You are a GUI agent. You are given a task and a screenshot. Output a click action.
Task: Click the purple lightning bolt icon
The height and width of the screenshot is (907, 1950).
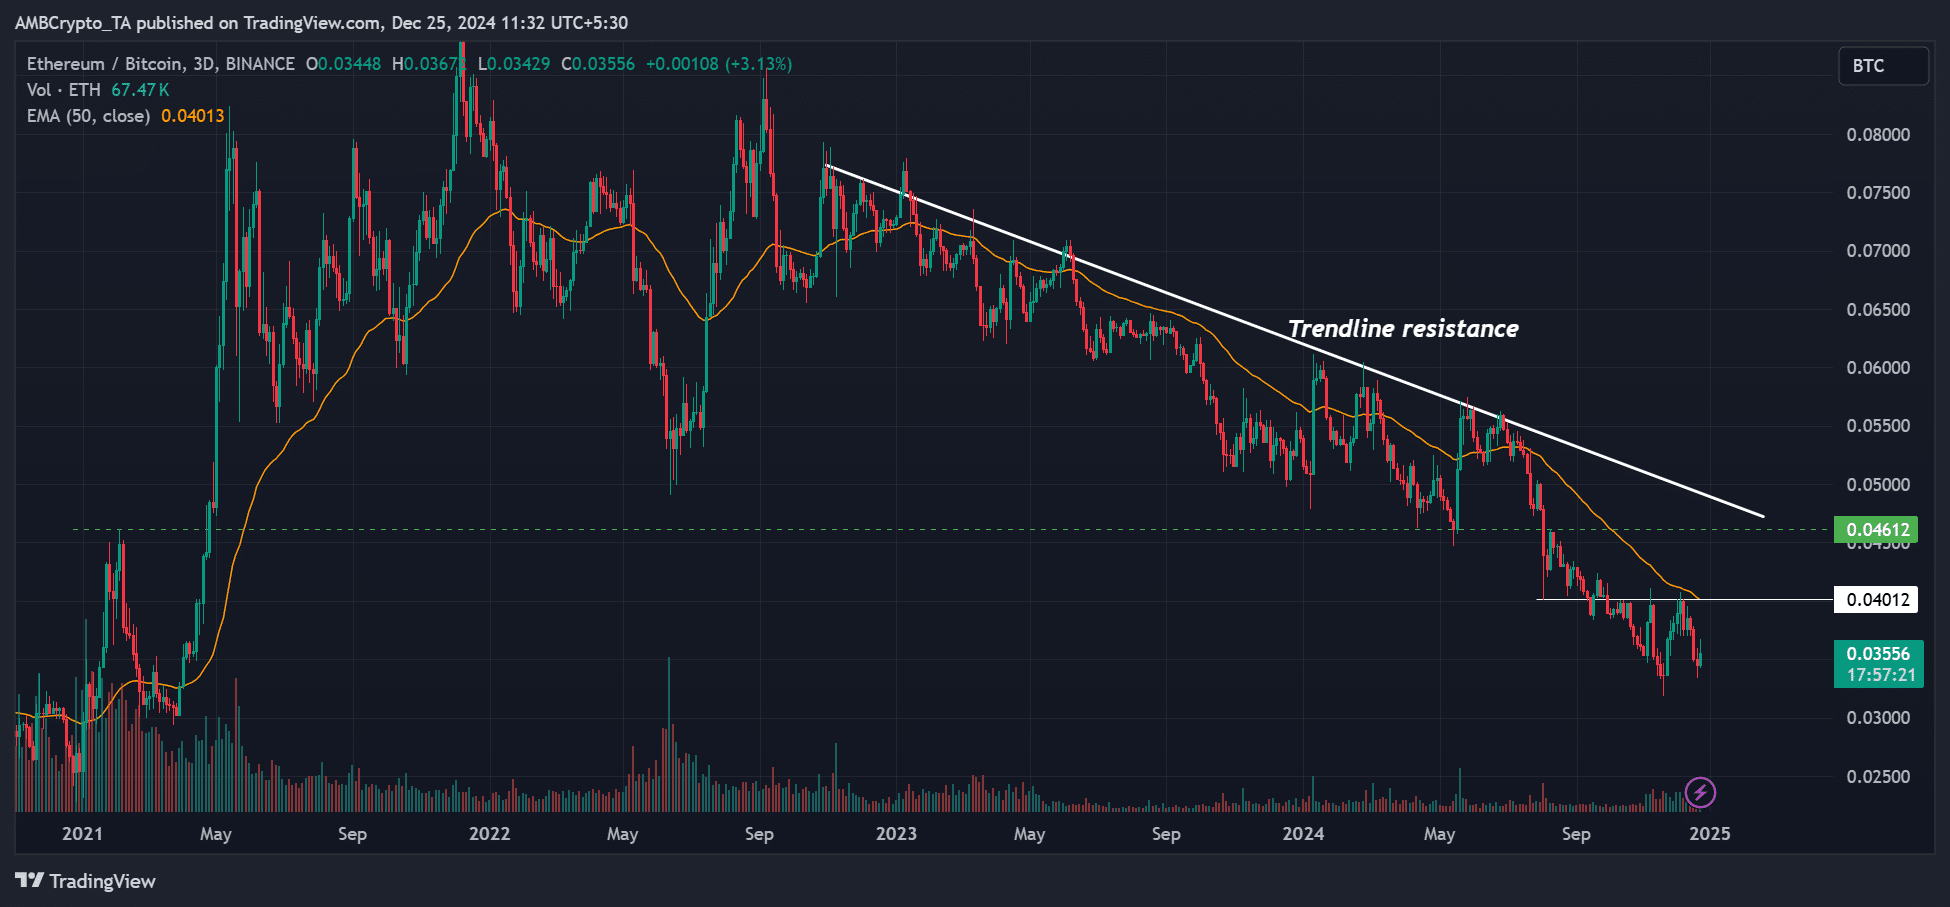point(1700,793)
